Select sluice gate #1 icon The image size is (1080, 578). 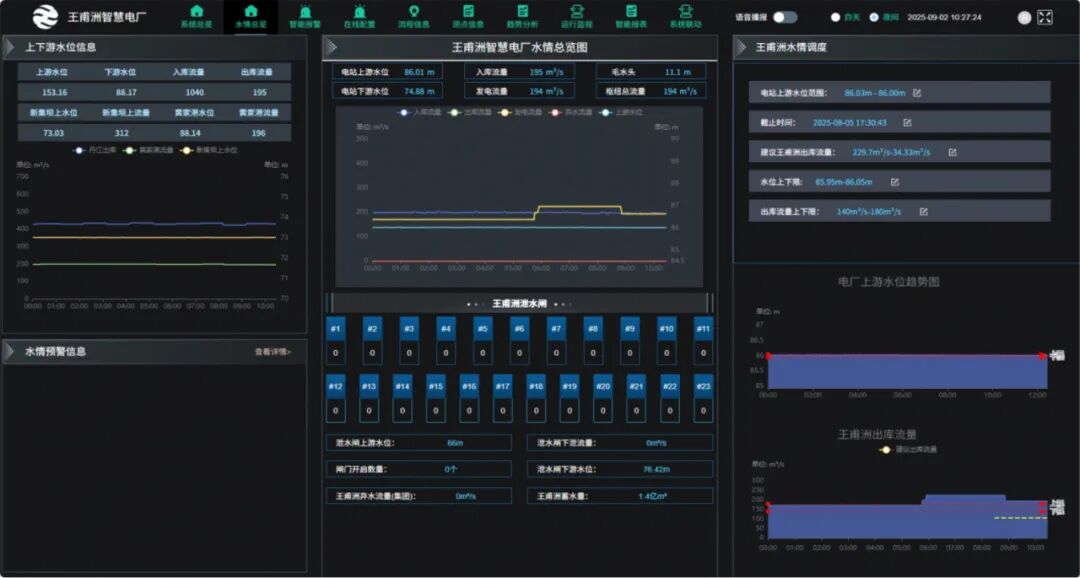pyautogui.click(x=335, y=329)
